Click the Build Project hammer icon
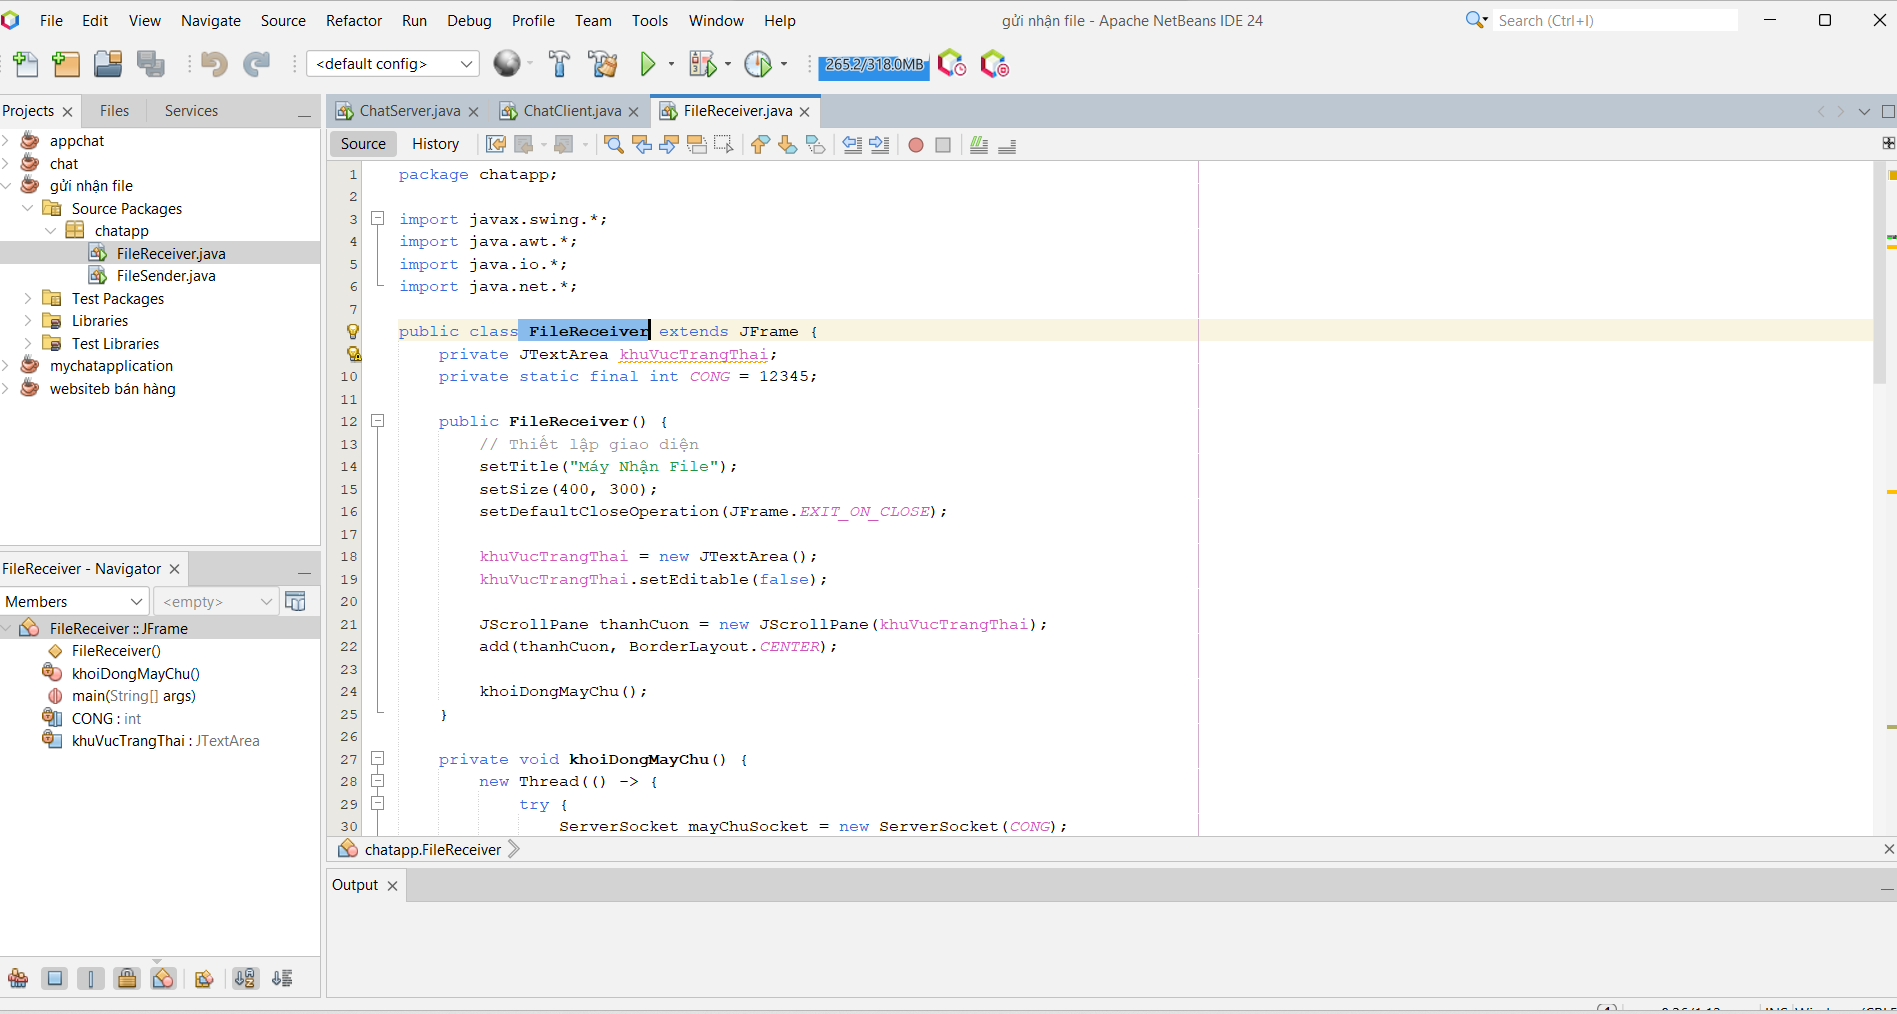The image size is (1897, 1014). coord(559,65)
